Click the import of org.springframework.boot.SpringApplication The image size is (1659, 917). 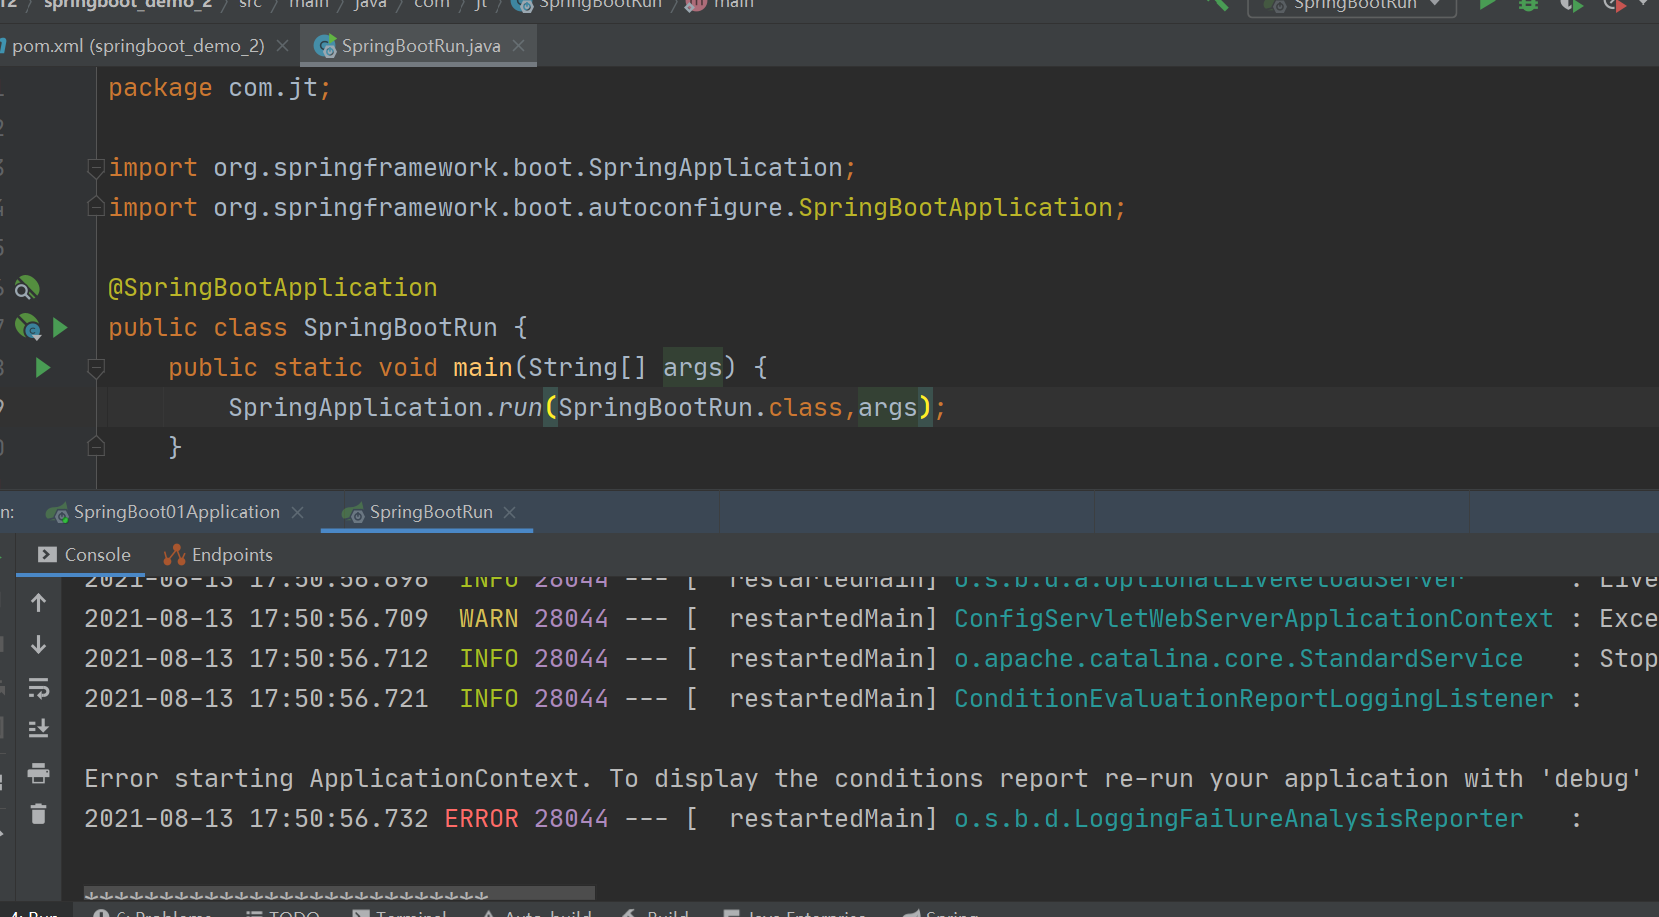point(482,168)
